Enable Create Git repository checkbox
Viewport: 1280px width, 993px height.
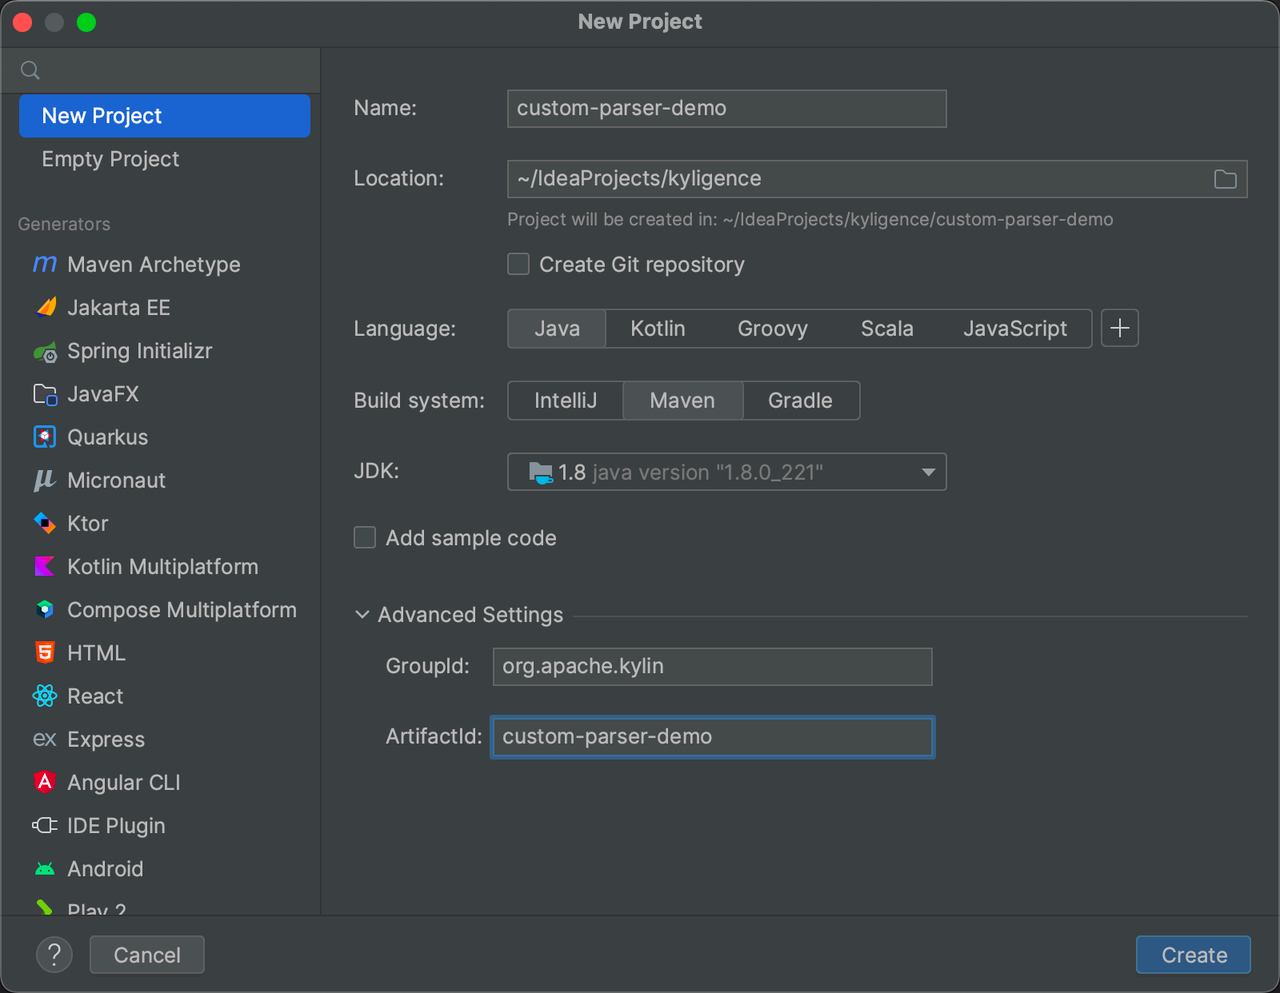point(518,264)
